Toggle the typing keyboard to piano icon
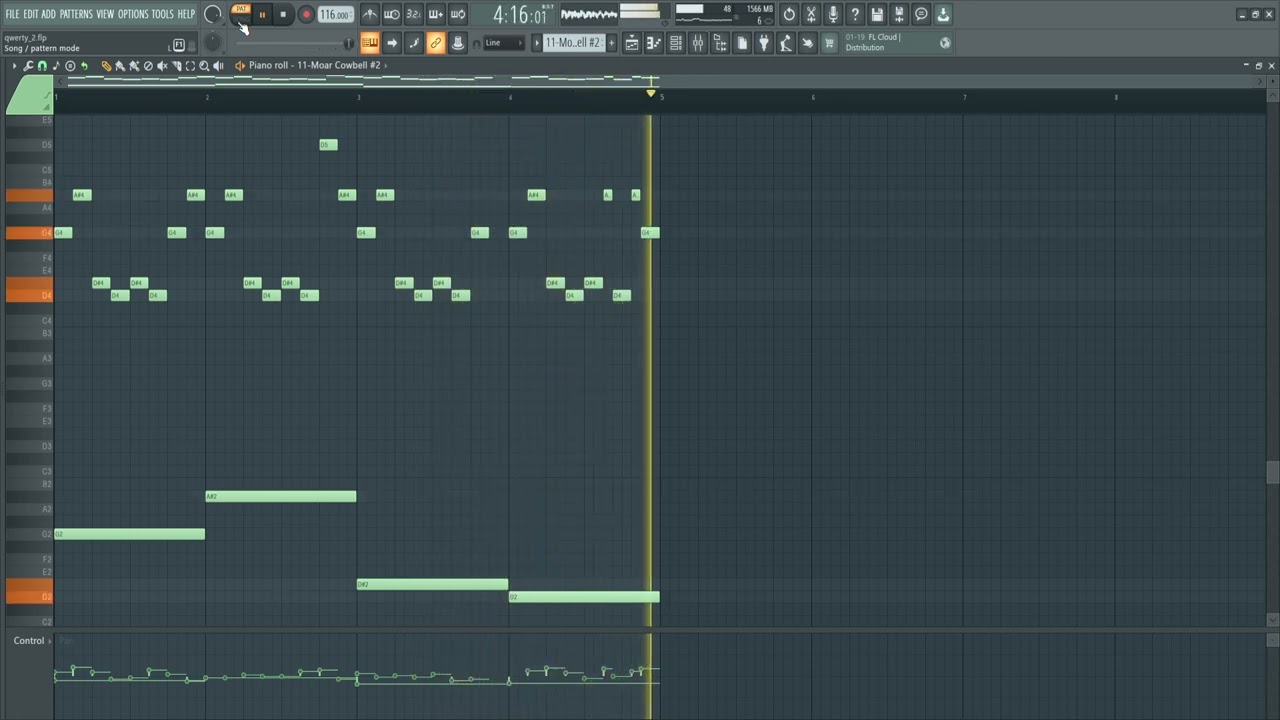This screenshot has width=1280, height=720. [370, 43]
